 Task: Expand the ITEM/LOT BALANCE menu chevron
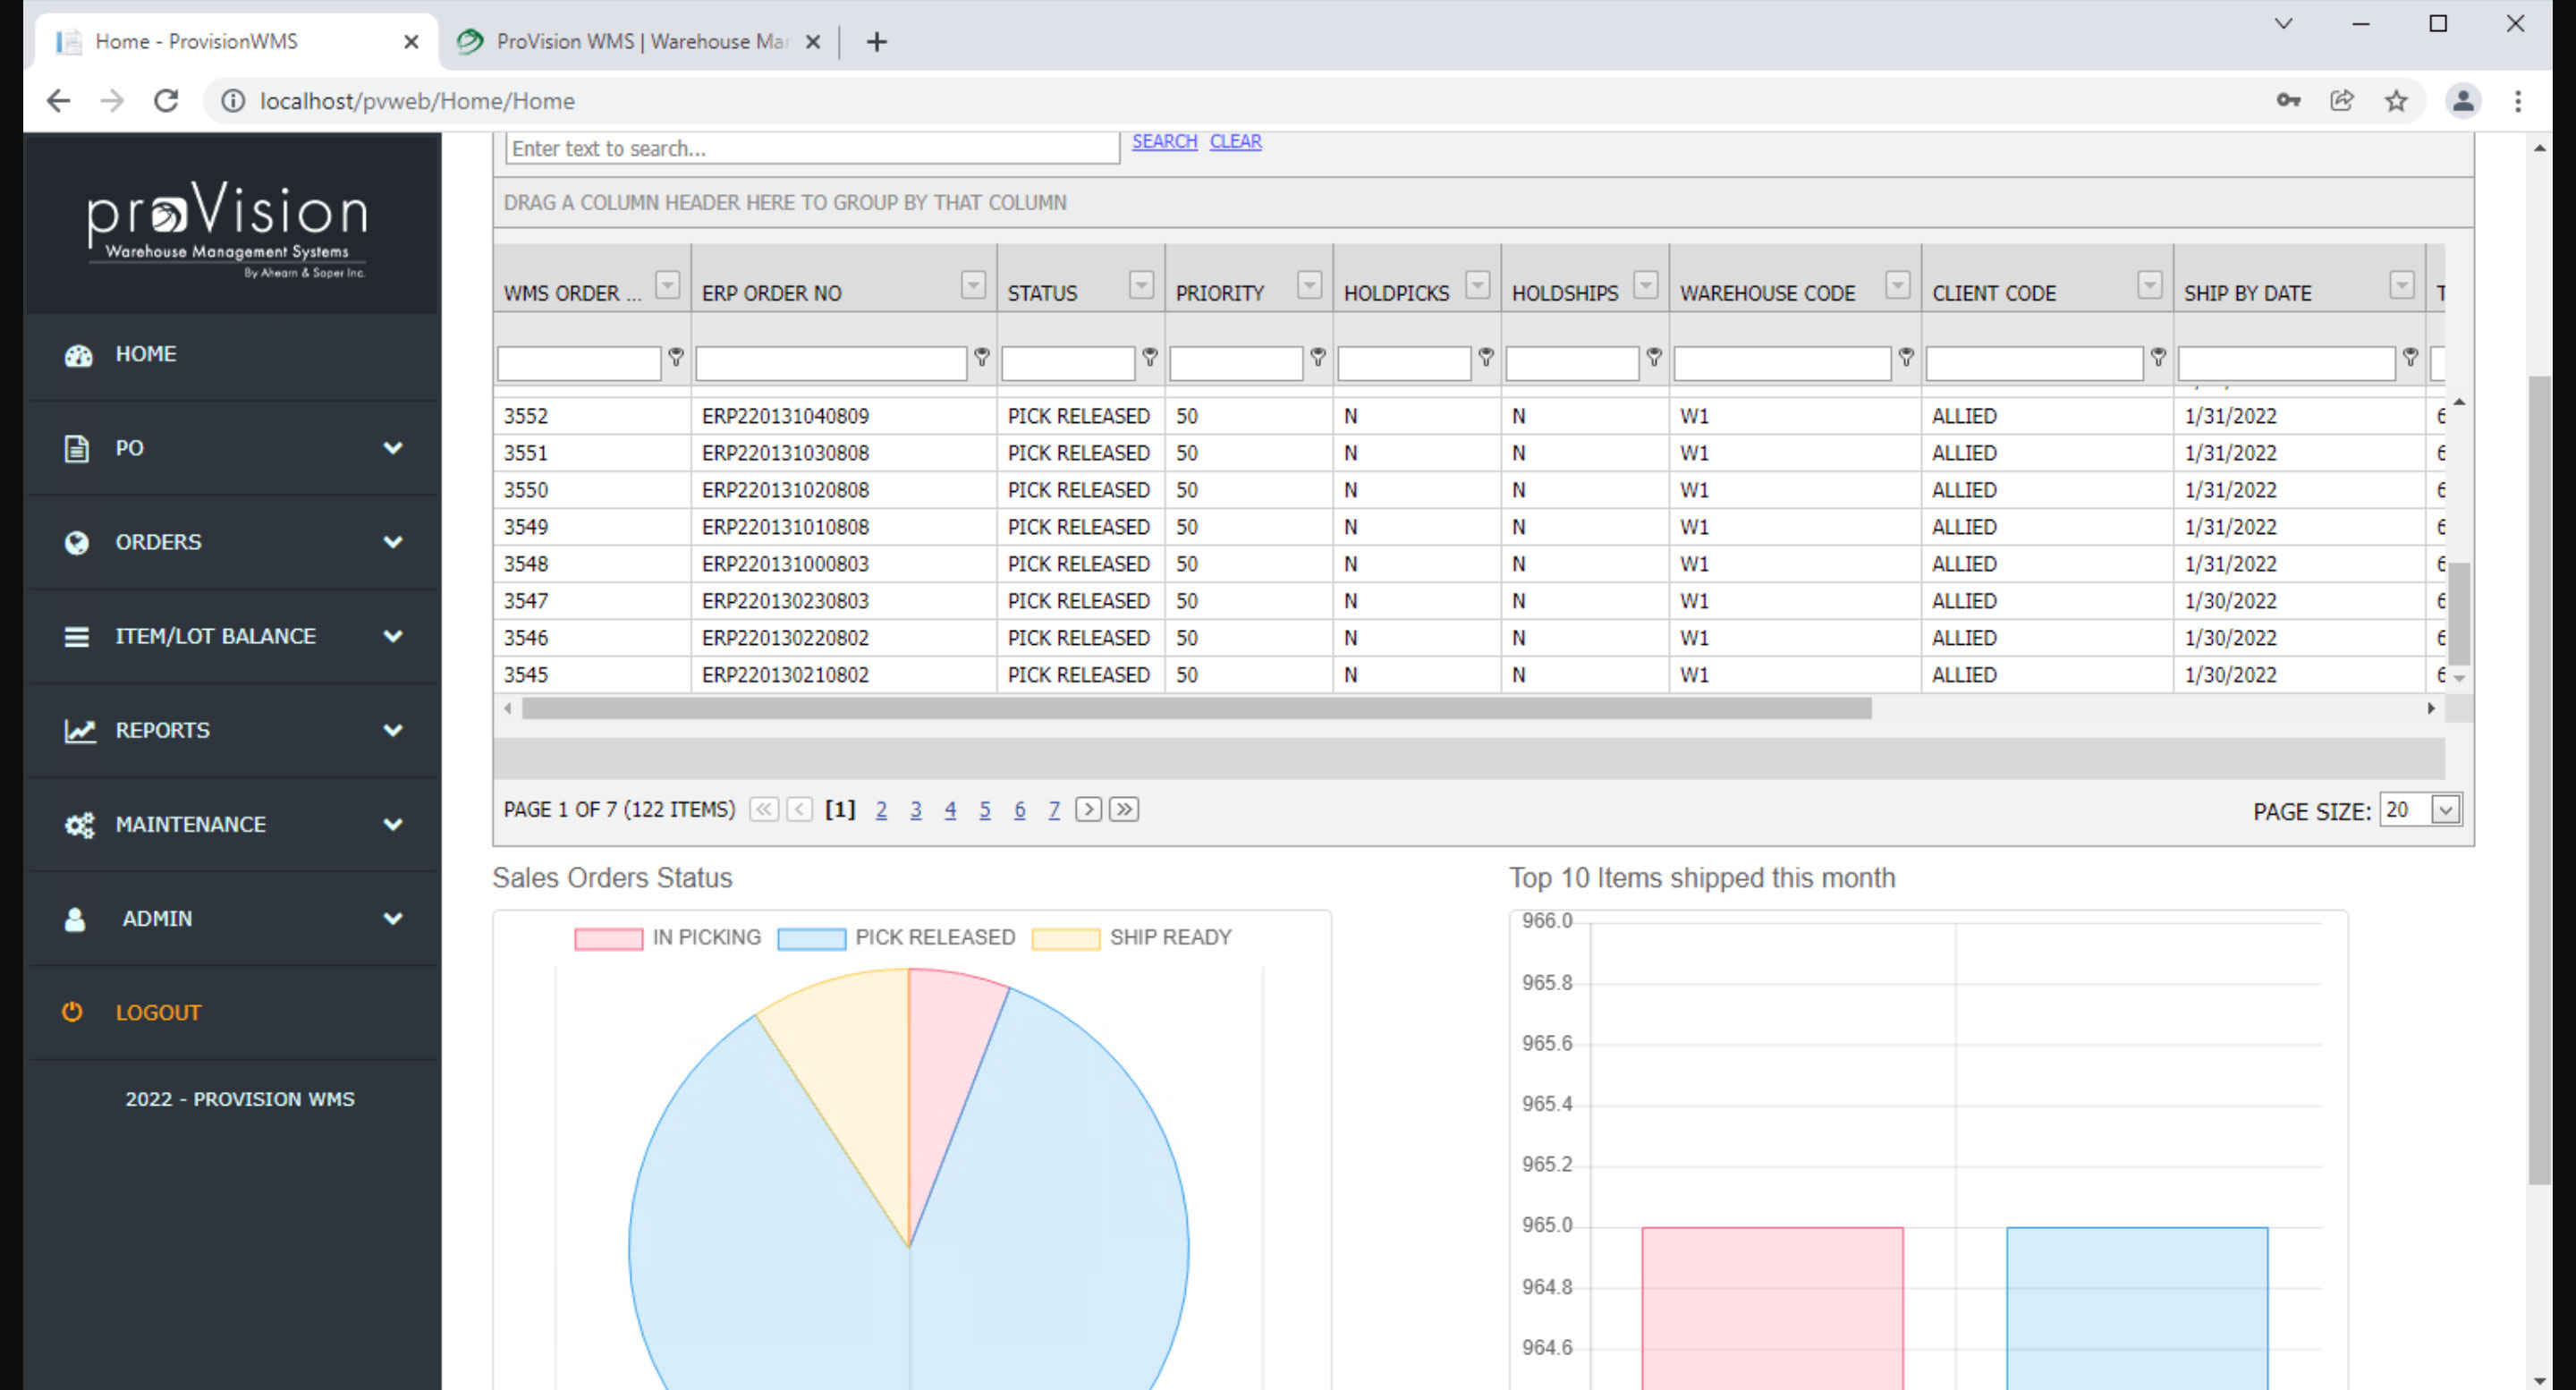click(393, 636)
